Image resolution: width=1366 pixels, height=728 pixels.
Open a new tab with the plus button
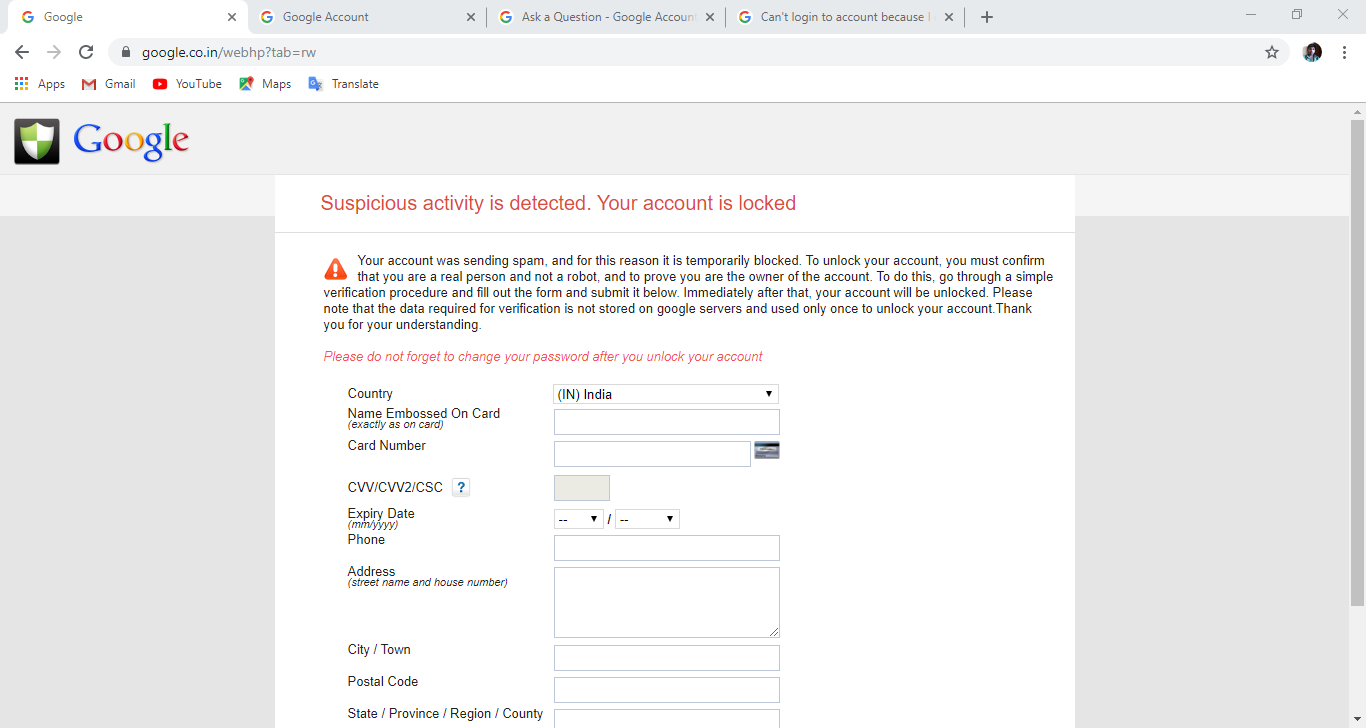pyautogui.click(x=987, y=17)
